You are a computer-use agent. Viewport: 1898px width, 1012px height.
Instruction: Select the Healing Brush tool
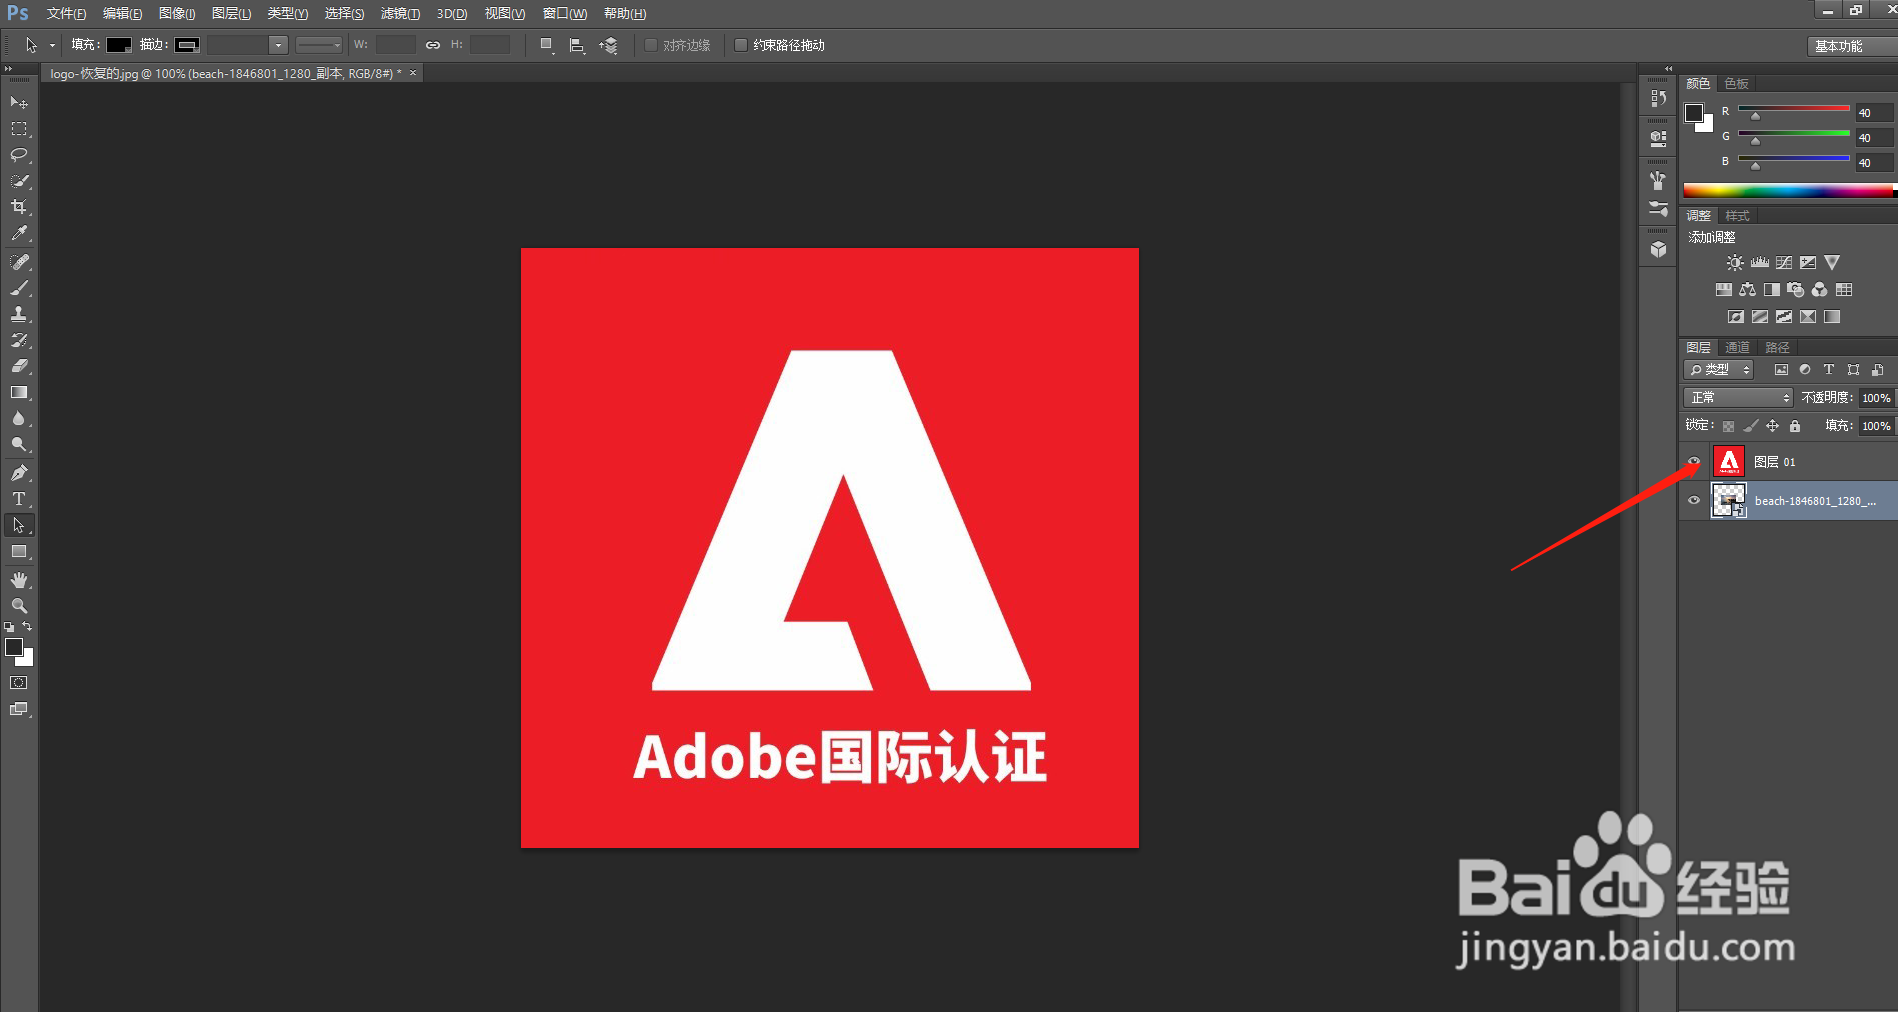(x=19, y=262)
